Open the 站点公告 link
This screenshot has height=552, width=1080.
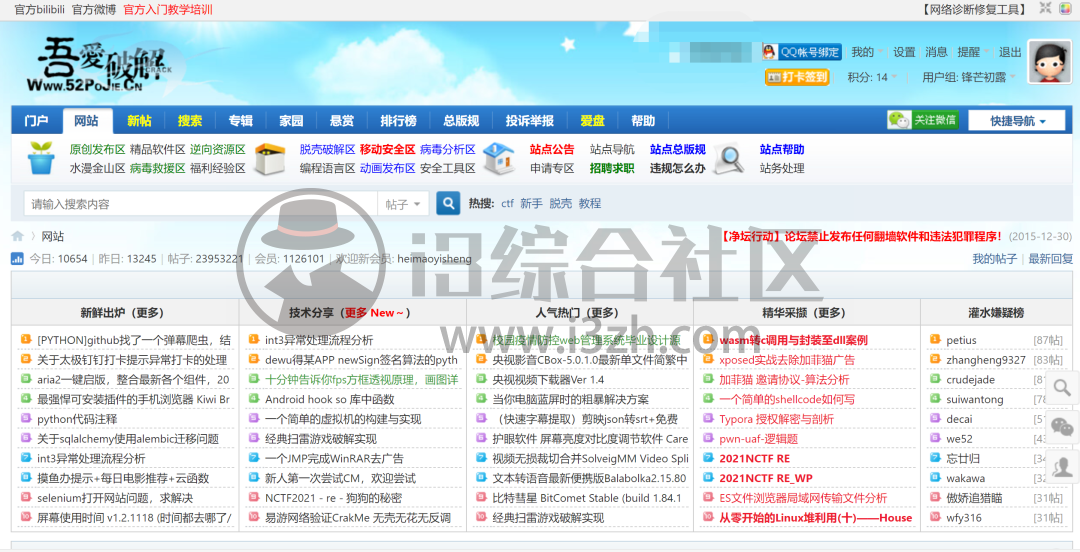tap(552, 150)
